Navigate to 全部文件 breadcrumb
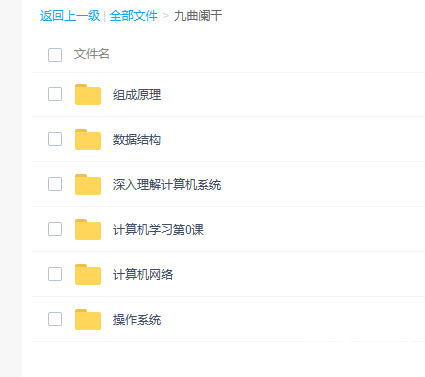The height and width of the screenshot is (377, 425). point(133,16)
